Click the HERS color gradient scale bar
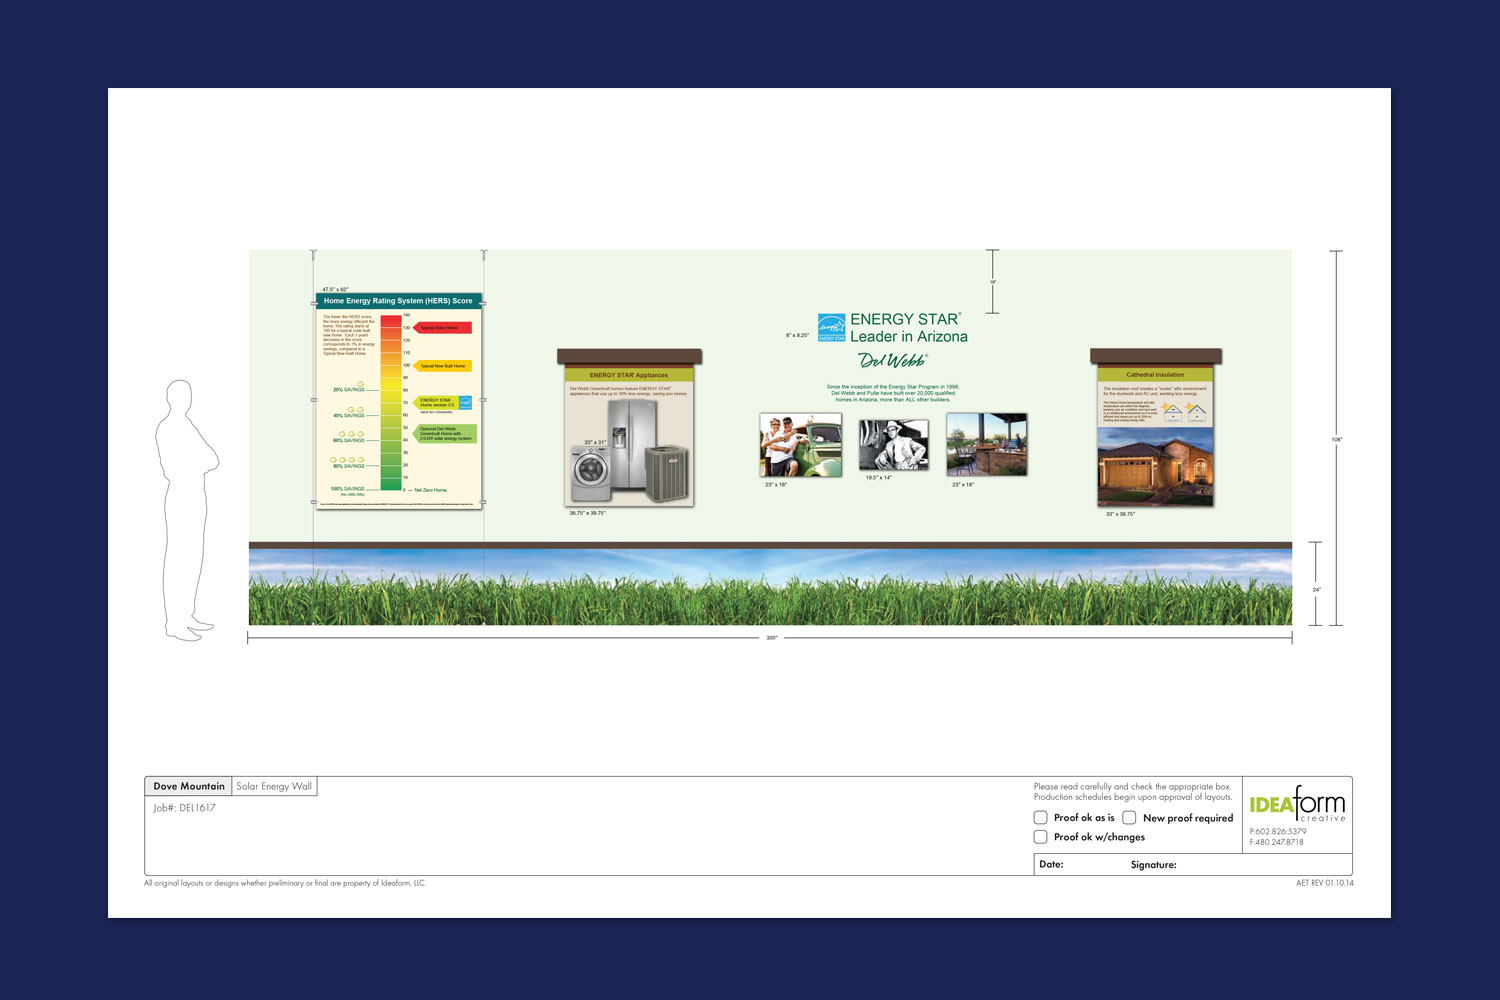The width and height of the screenshot is (1500, 1000). point(391,402)
